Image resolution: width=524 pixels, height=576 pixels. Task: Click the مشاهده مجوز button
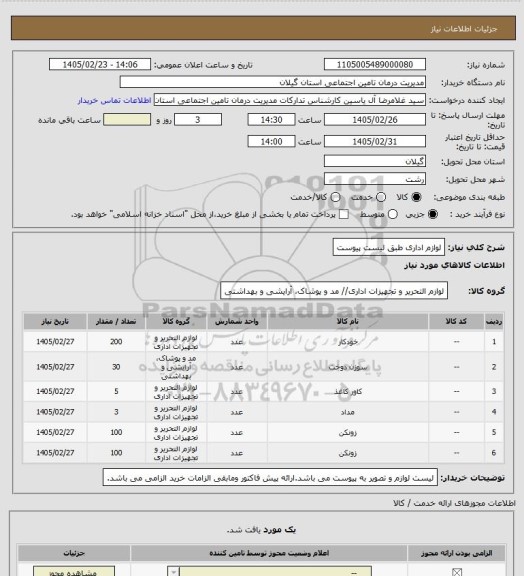coord(74,572)
